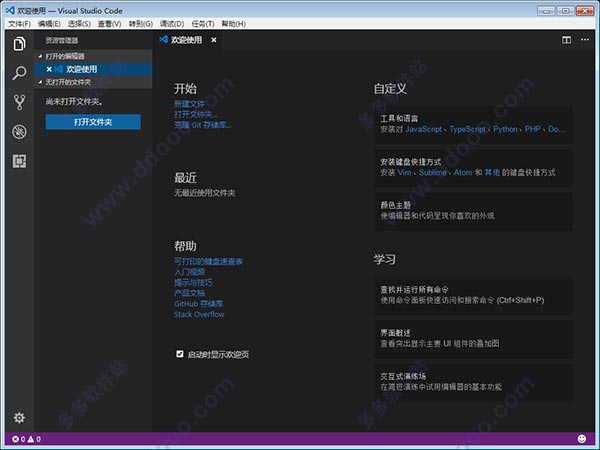Click the 无最近使用文件夹 text
The image size is (600, 450).
[205, 193]
